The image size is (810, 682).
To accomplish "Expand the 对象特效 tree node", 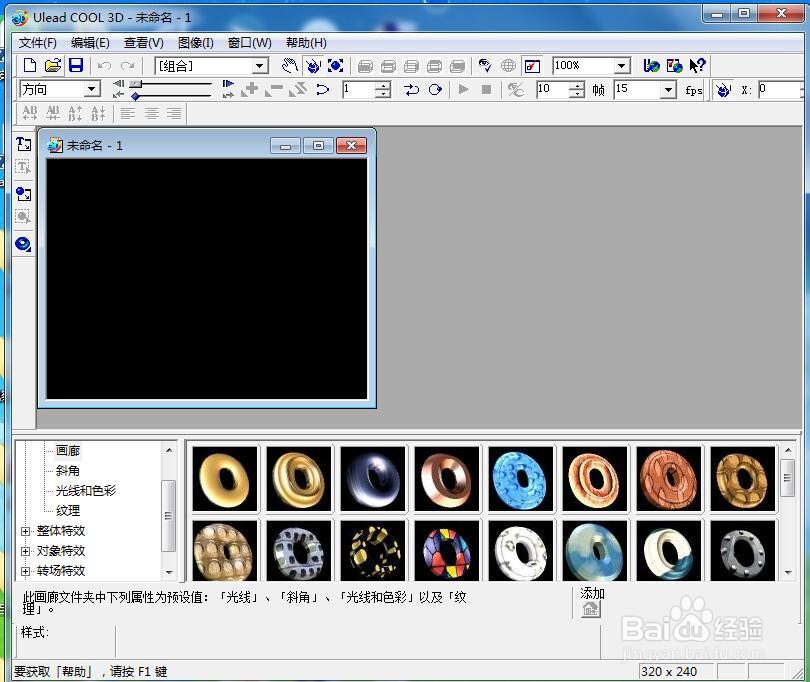I will tap(25, 551).
